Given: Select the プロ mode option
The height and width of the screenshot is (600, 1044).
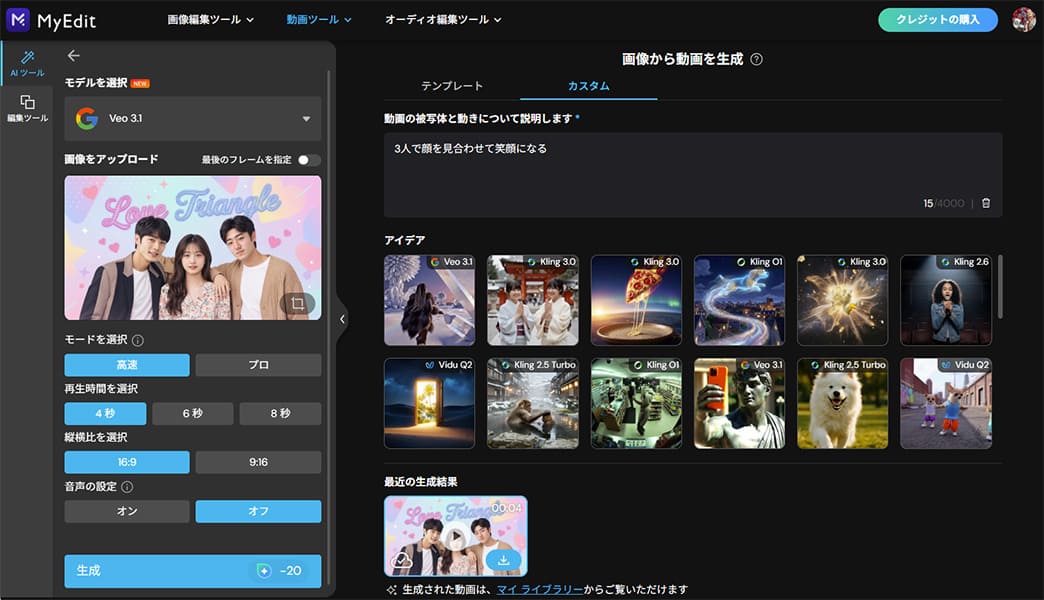Looking at the screenshot, I should tap(258, 365).
